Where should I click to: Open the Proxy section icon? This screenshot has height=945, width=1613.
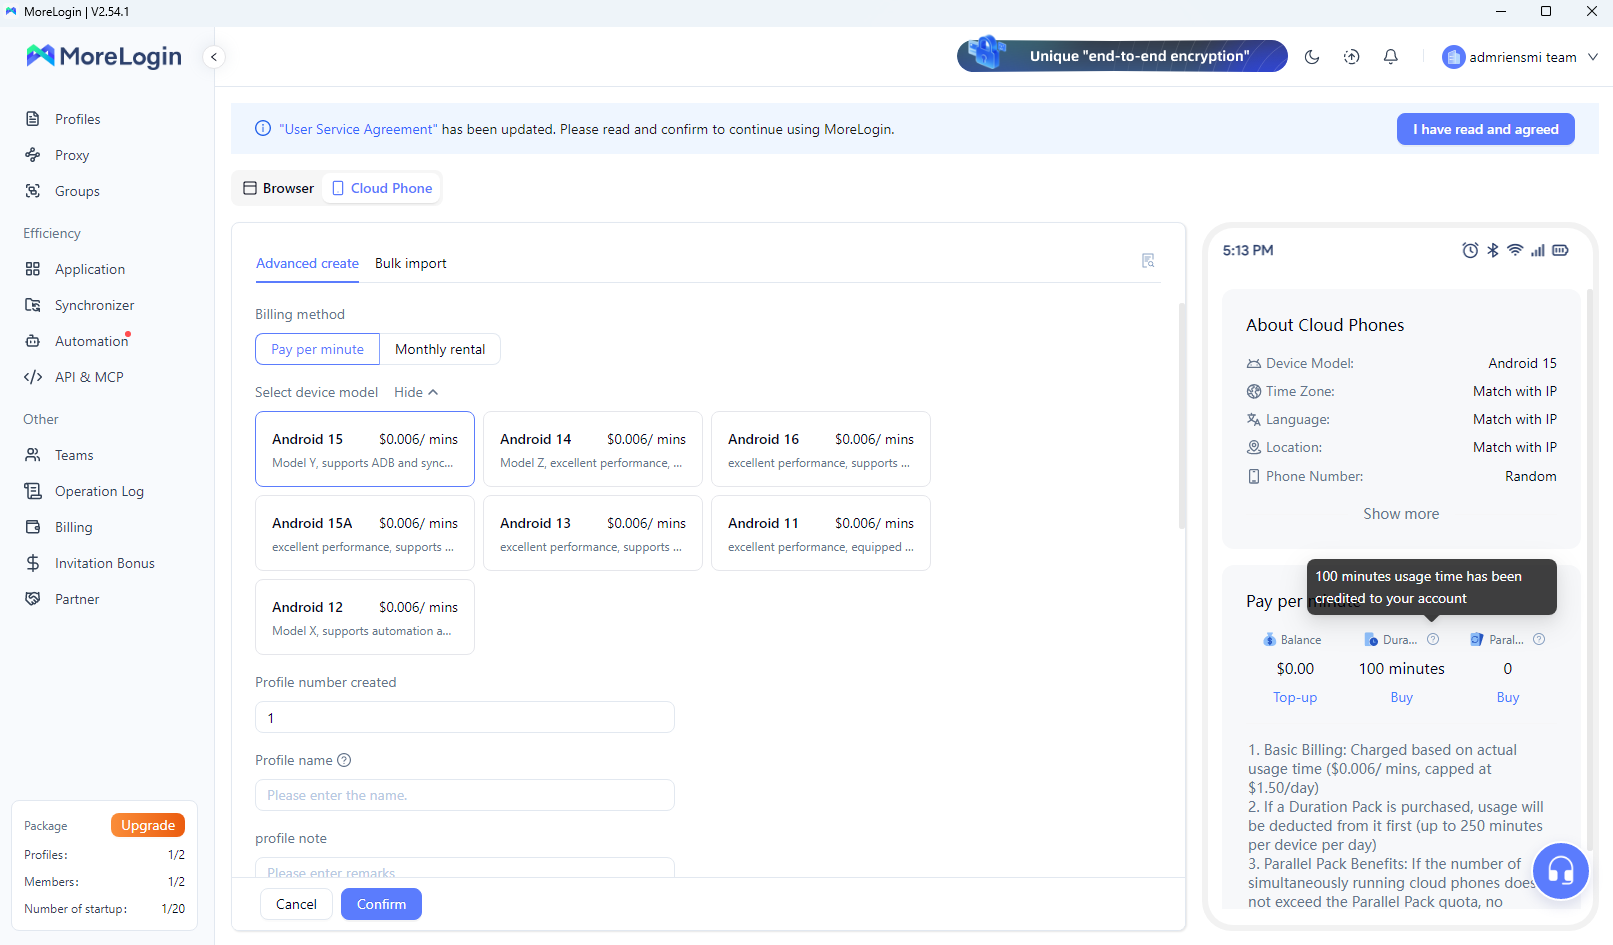(33, 155)
